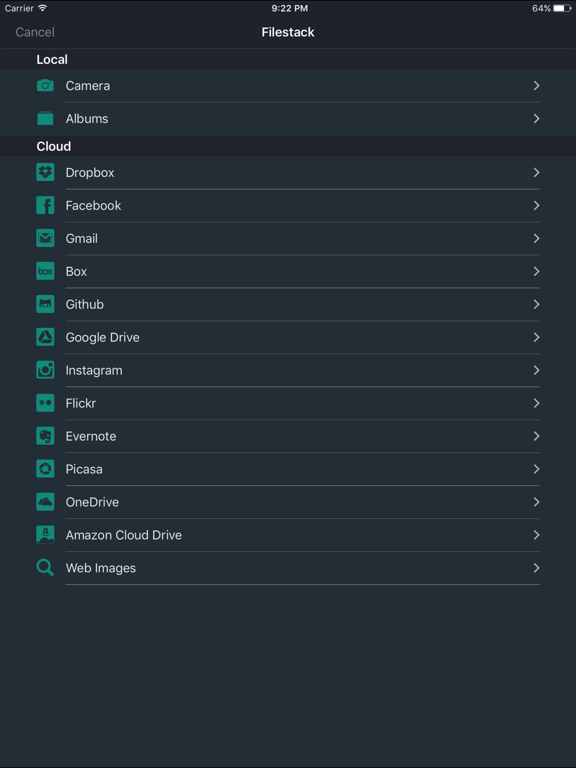Open Instagram using its arrow
The height and width of the screenshot is (768, 576).
point(536,370)
